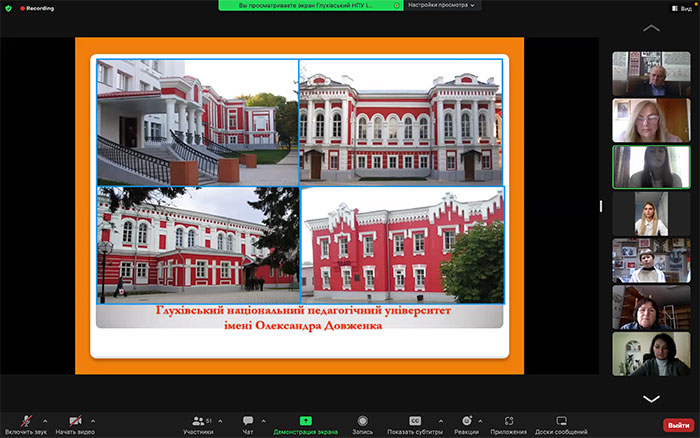Click the Вид view button
Viewport: 700px width, 438px height.
point(682,8)
